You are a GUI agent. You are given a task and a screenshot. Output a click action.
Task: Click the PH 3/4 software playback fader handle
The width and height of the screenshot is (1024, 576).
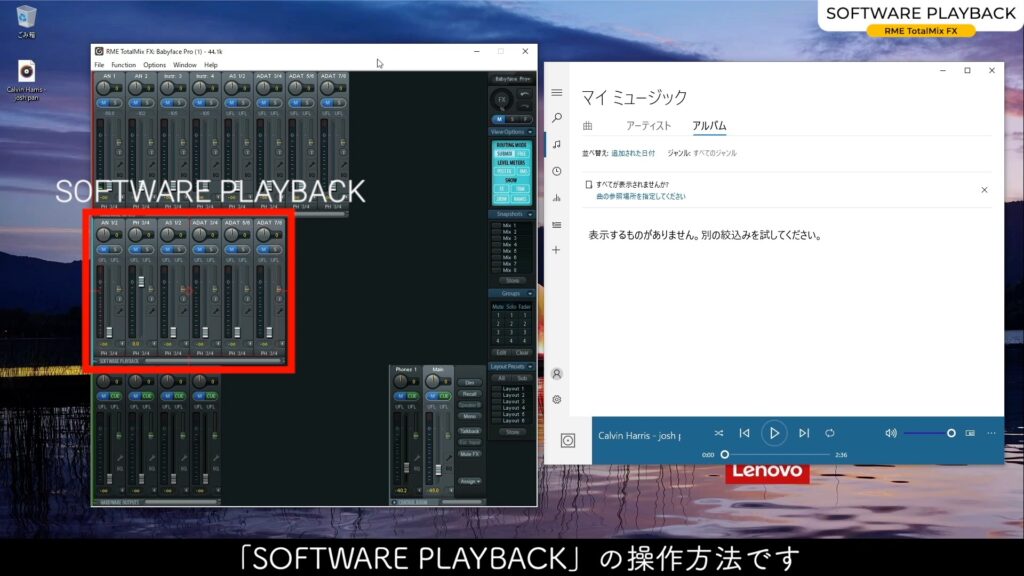point(141,281)
